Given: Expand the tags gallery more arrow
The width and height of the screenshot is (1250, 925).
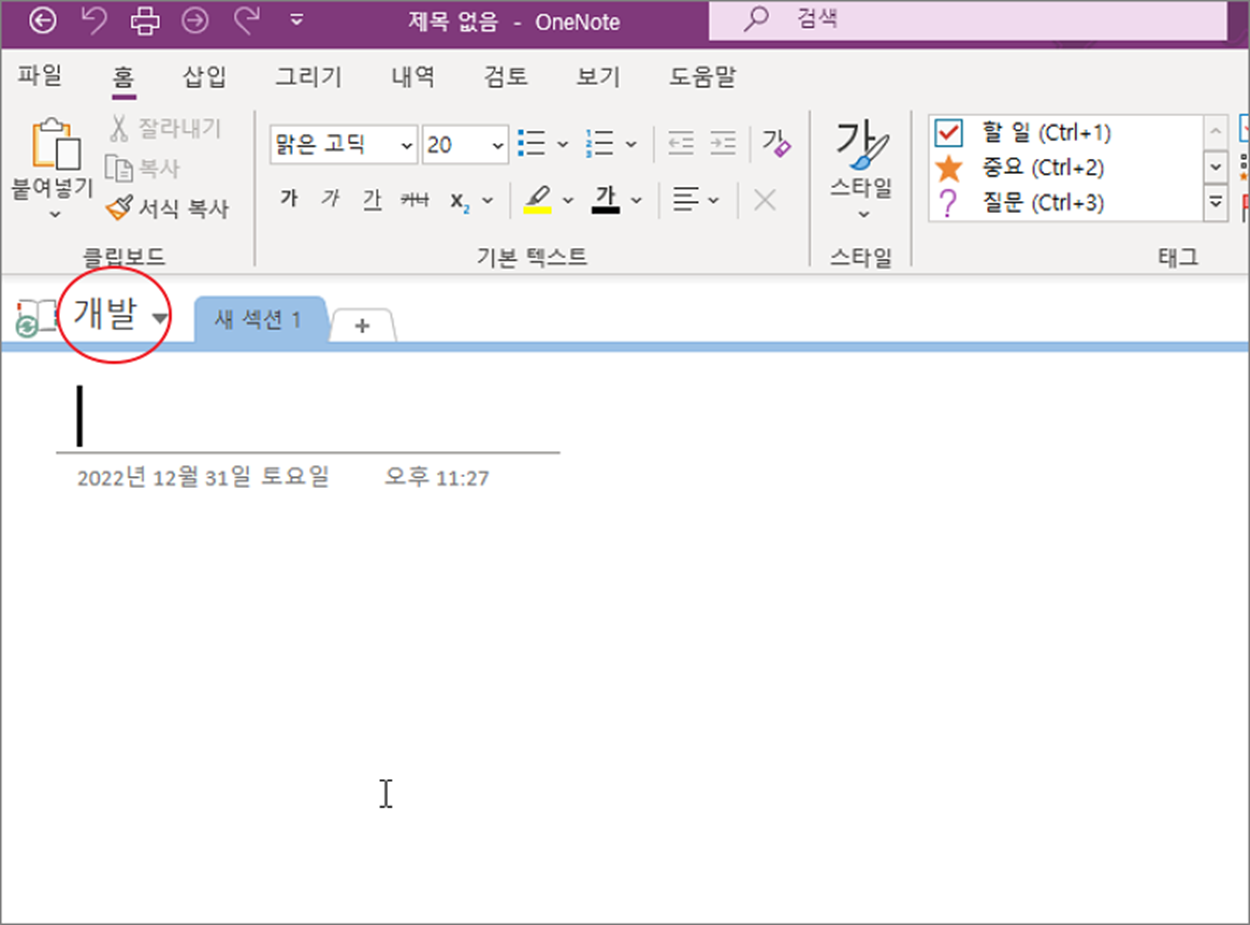Looking at the screenshot, I should point(1216,203).
